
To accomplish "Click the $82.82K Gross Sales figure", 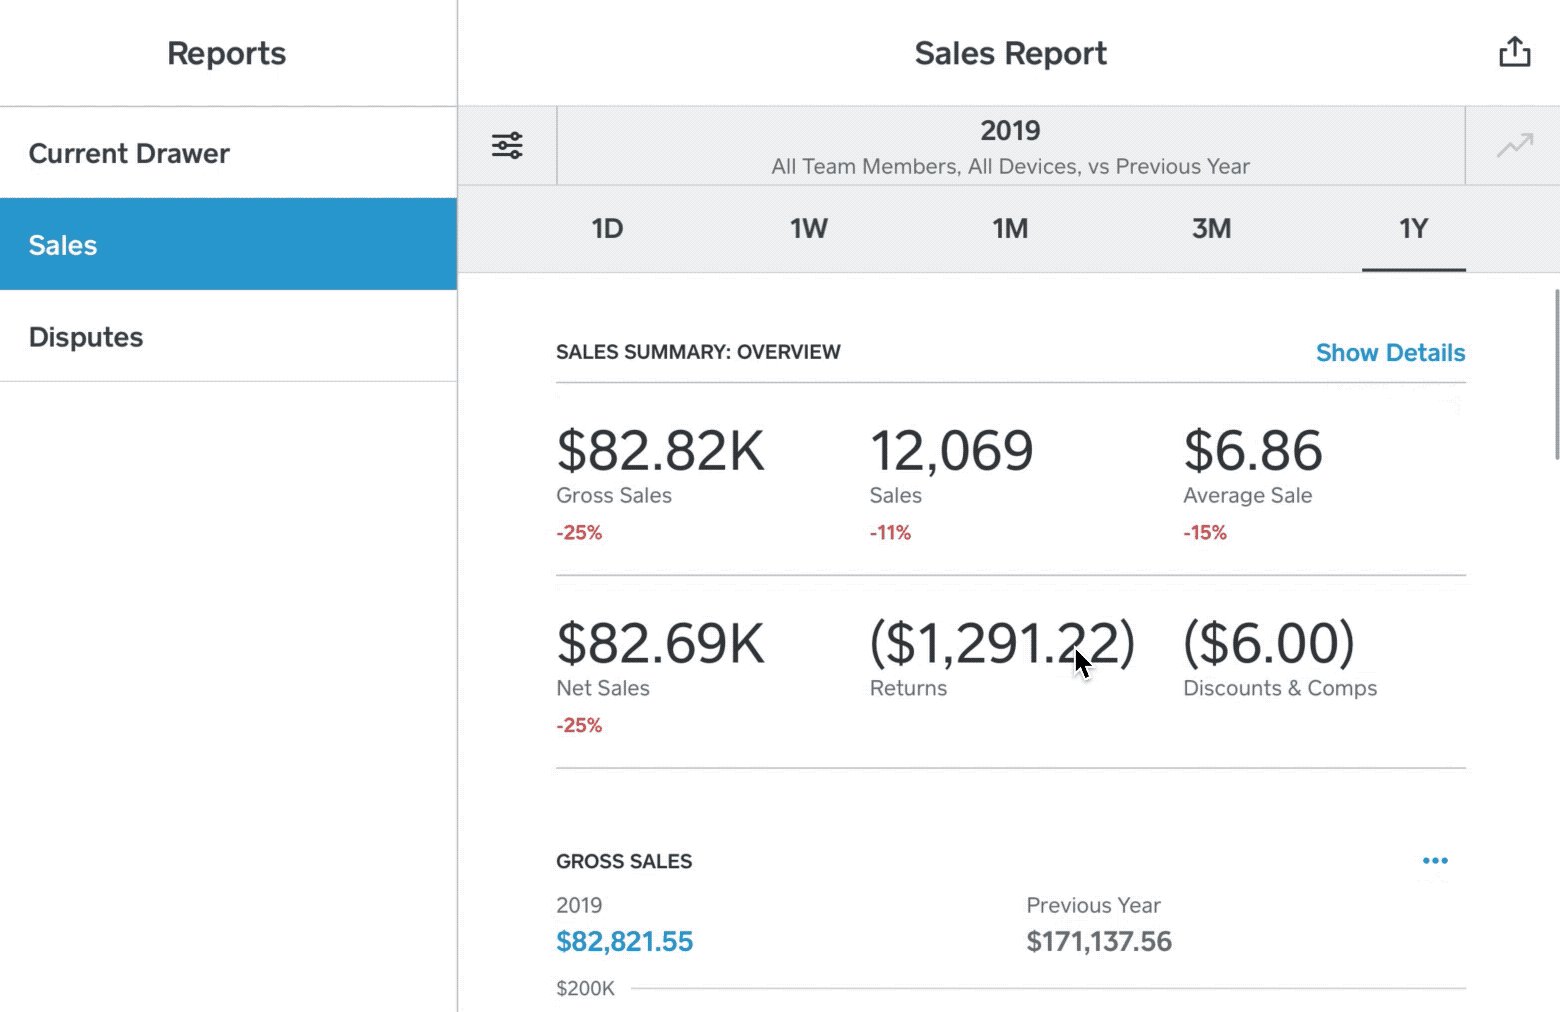I will click(660, 451).
